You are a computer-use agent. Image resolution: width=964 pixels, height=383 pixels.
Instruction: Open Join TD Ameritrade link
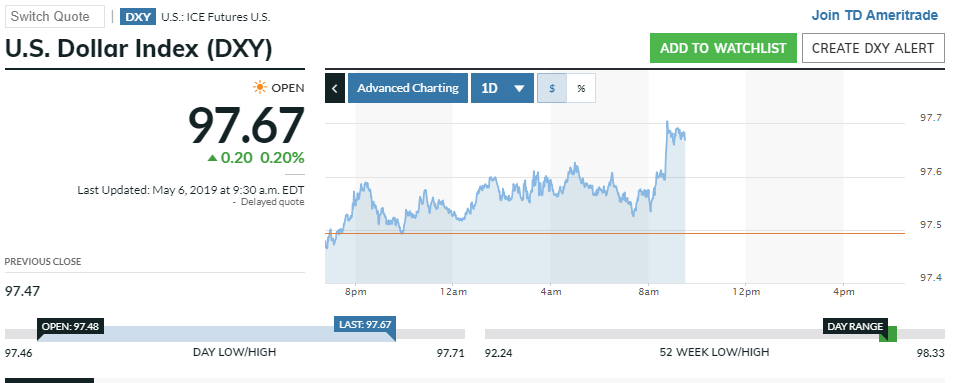click(x=875, y=15)
